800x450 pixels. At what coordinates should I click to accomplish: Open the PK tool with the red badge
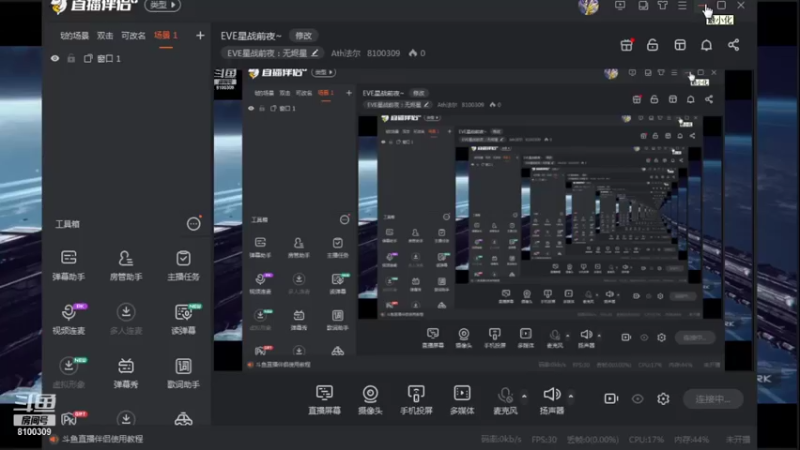(x=70, y=418)
